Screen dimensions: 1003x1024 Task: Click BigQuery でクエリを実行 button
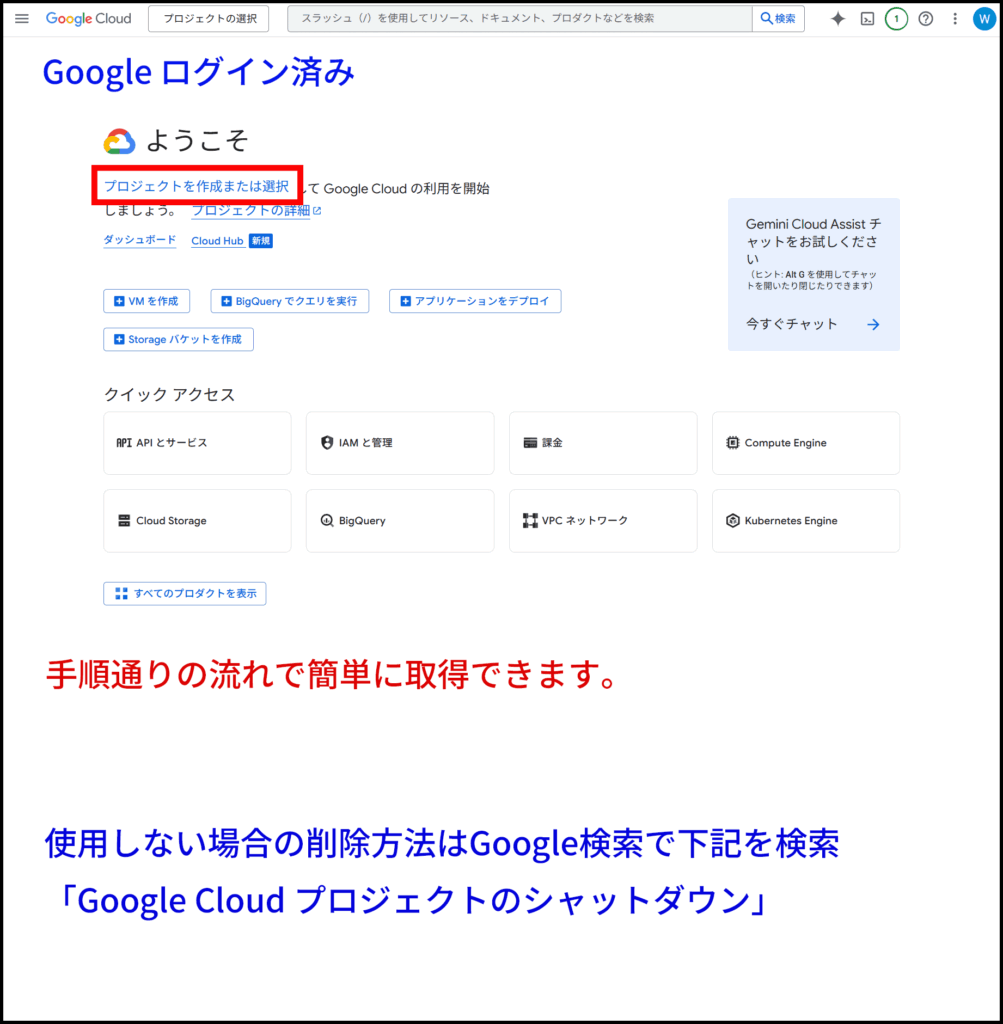[290, 301]
